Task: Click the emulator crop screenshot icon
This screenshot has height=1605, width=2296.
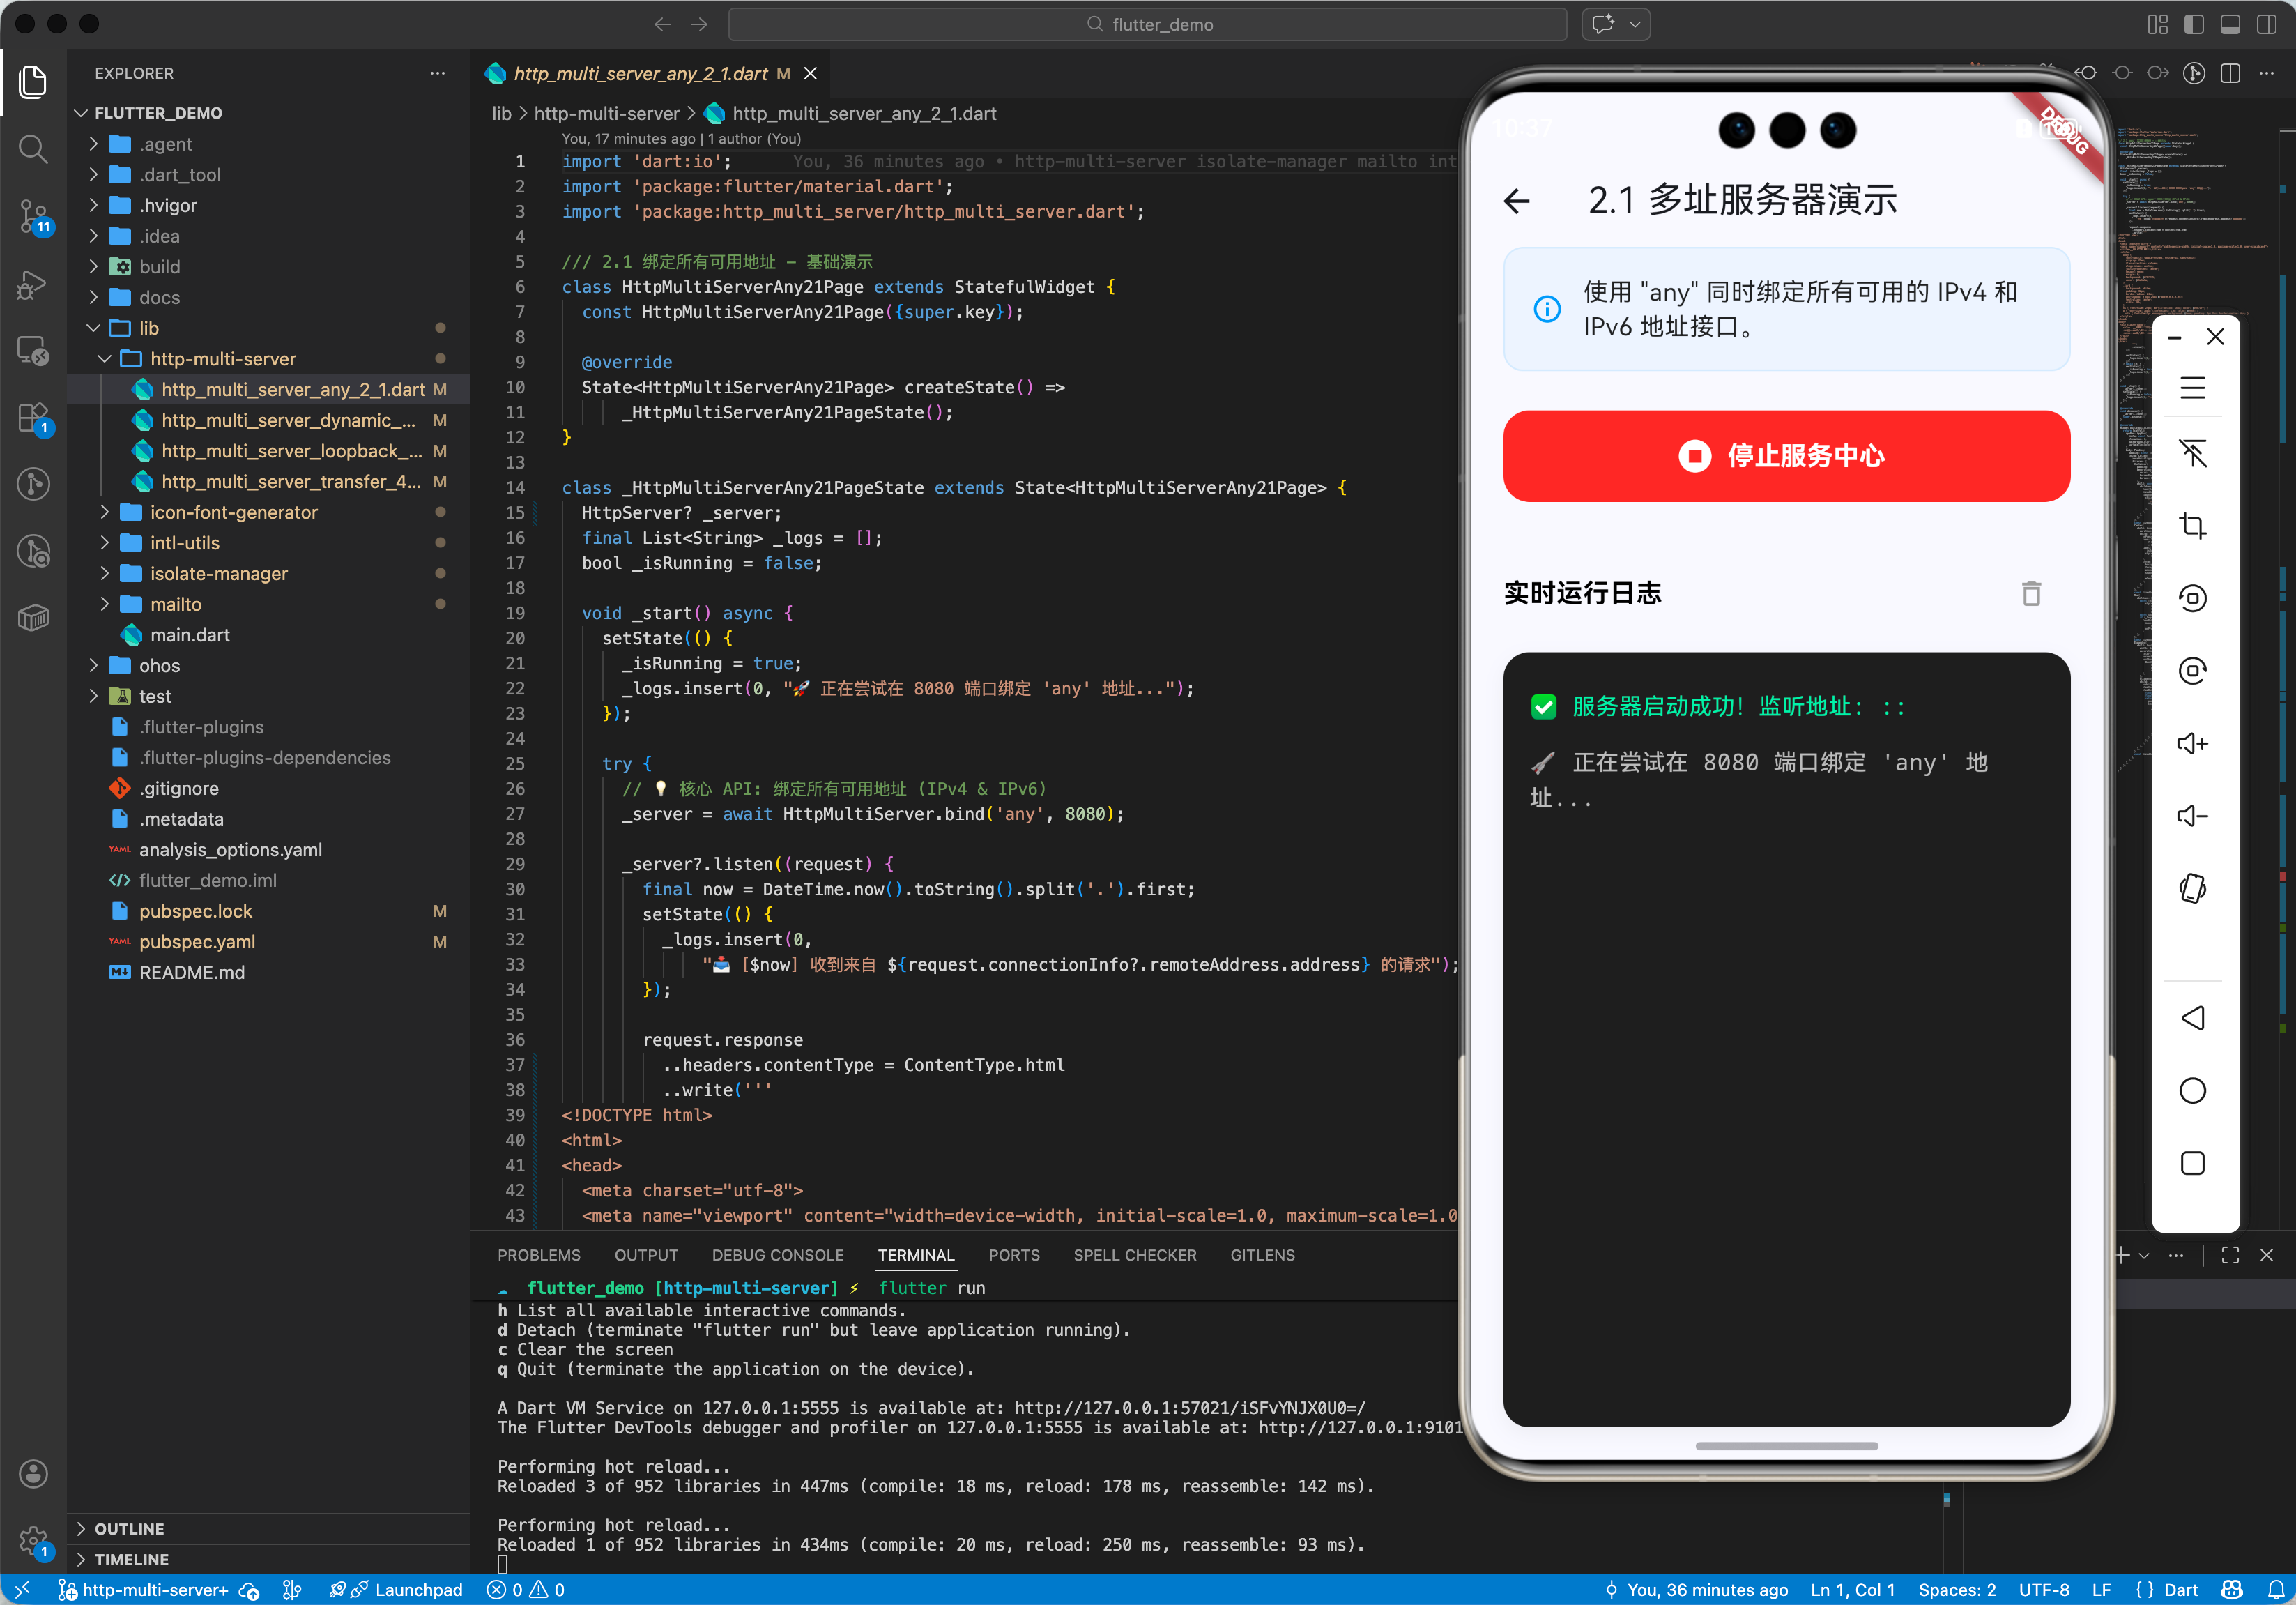Action: (x=2192, y=525)
